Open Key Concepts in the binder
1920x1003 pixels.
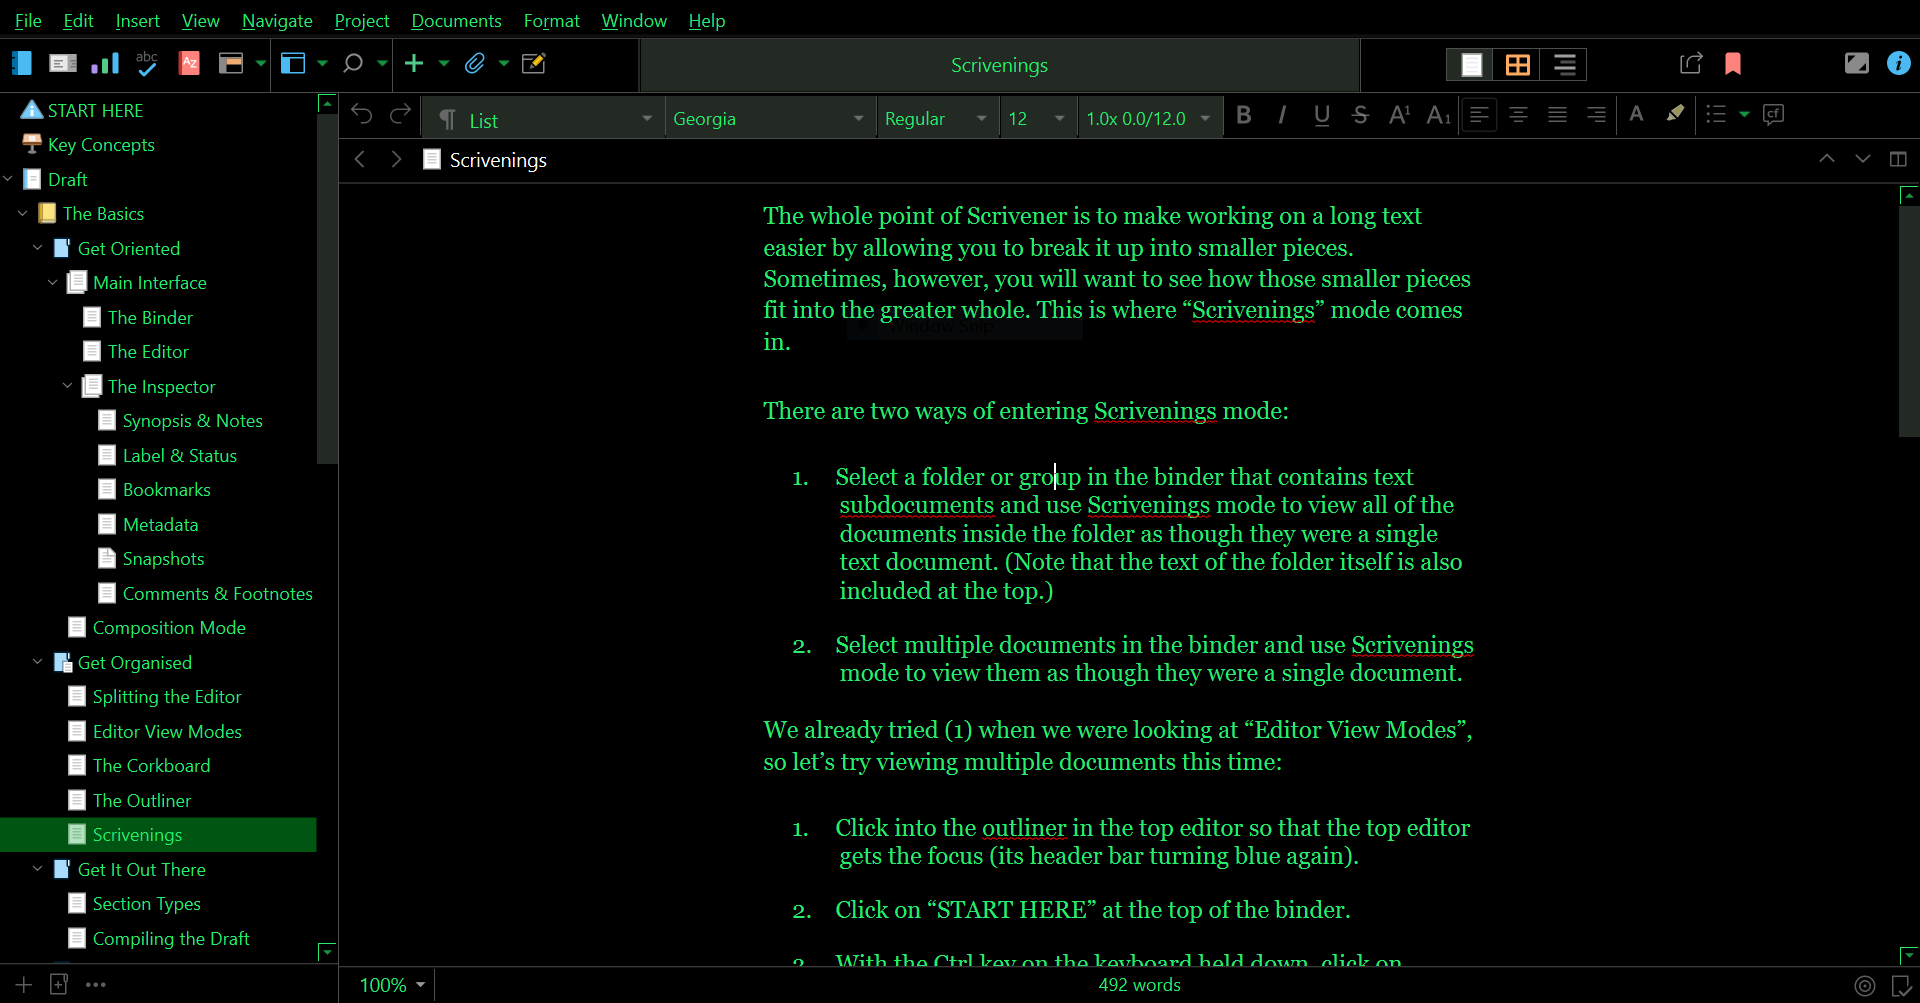(x=101, y=145)
